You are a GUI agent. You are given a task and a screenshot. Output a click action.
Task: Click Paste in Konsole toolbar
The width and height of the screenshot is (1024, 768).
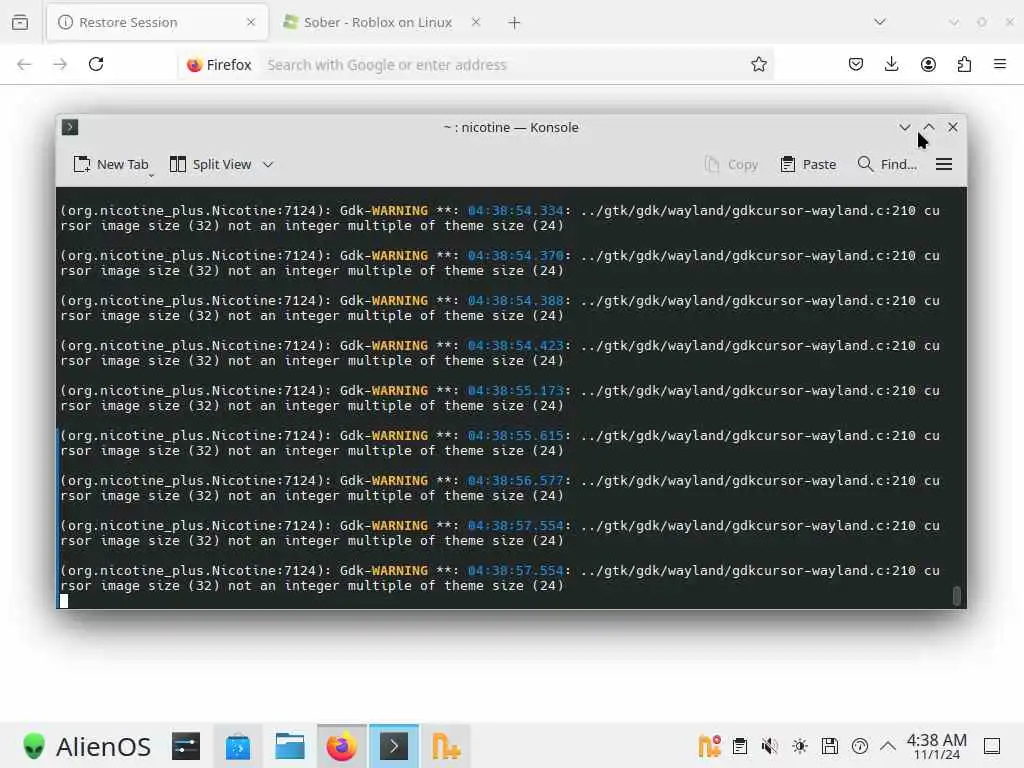[808, 165]
